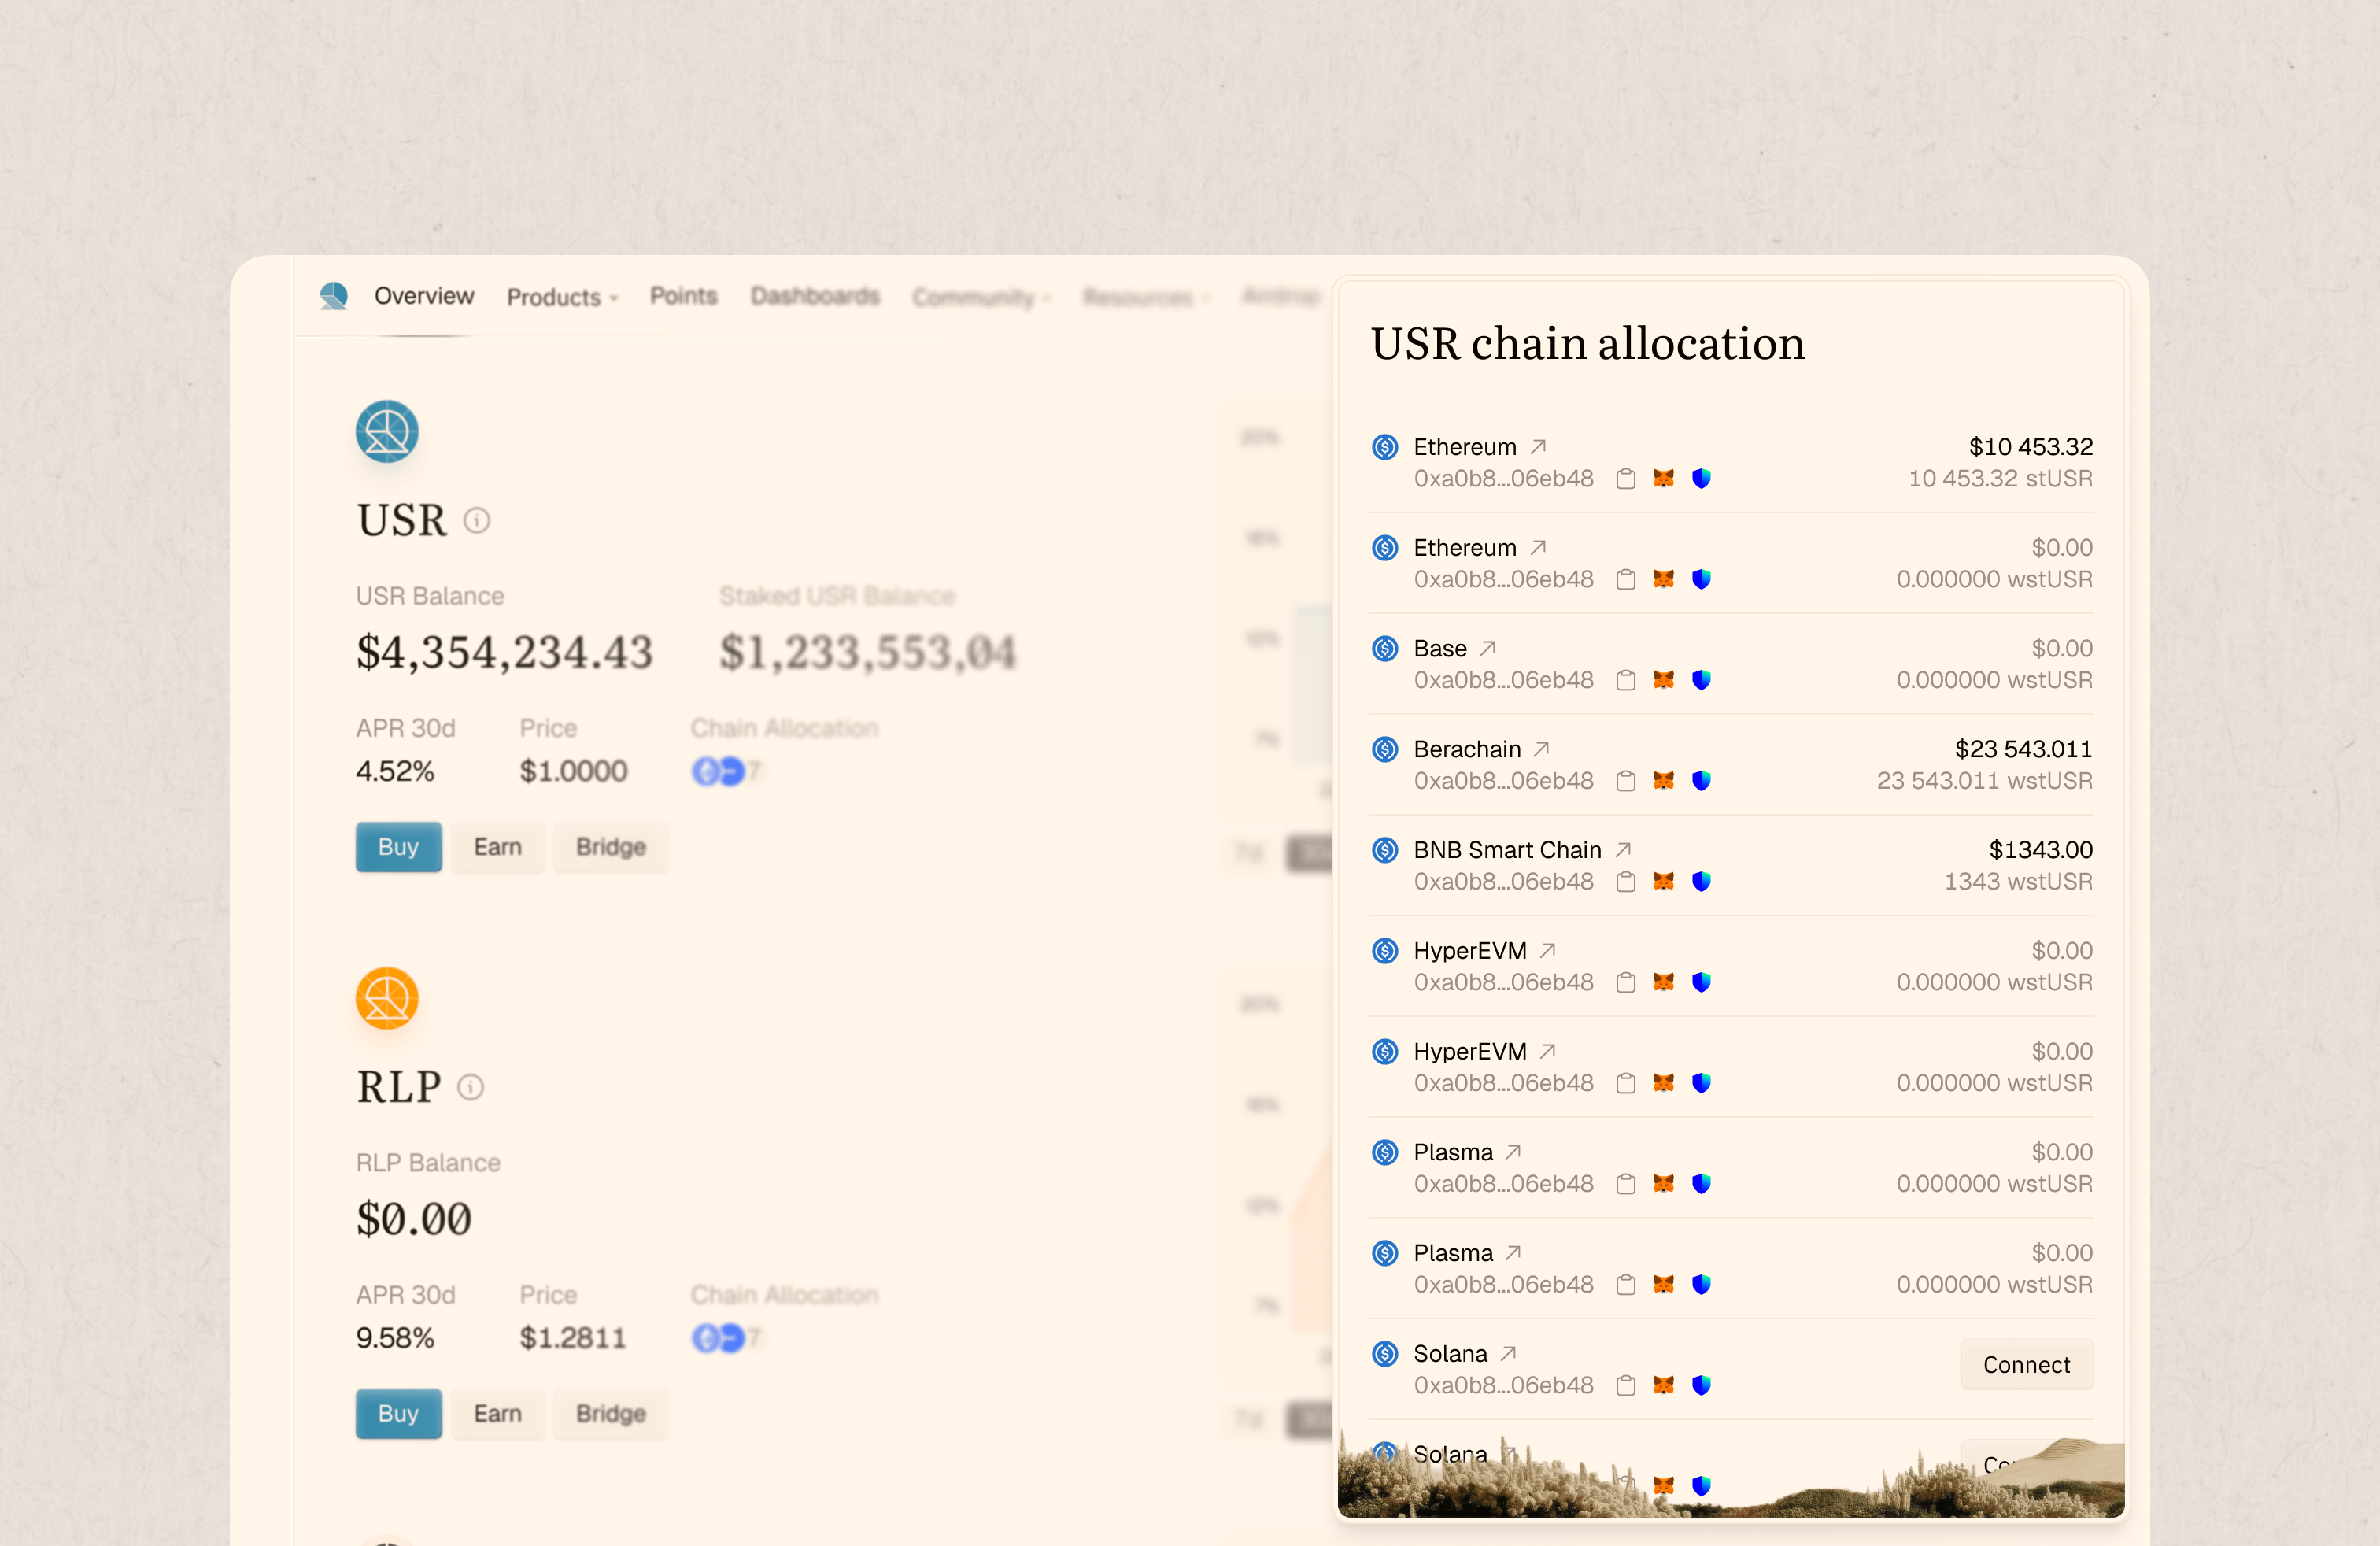Open the USR info tooltip
2380x1546 pixels.
[476, 520]
